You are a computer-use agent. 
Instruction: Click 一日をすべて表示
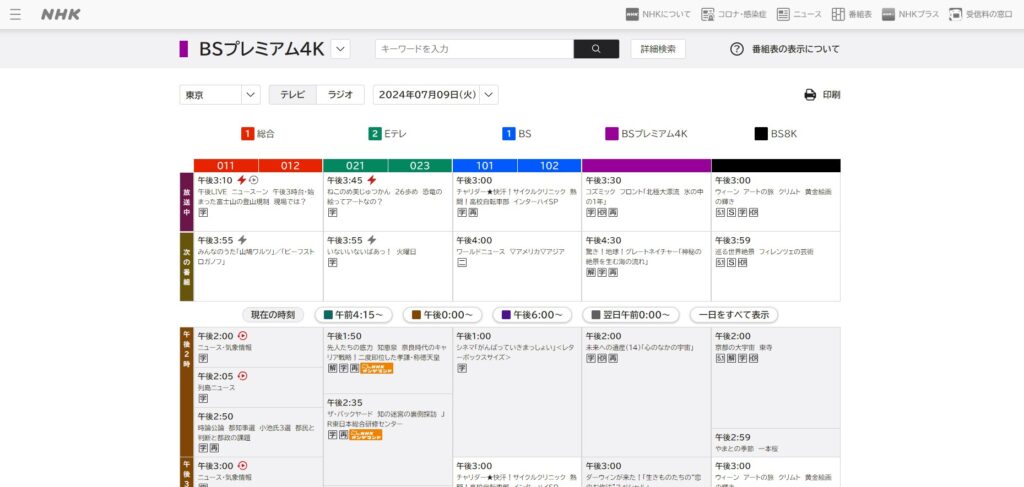point(734,315)
